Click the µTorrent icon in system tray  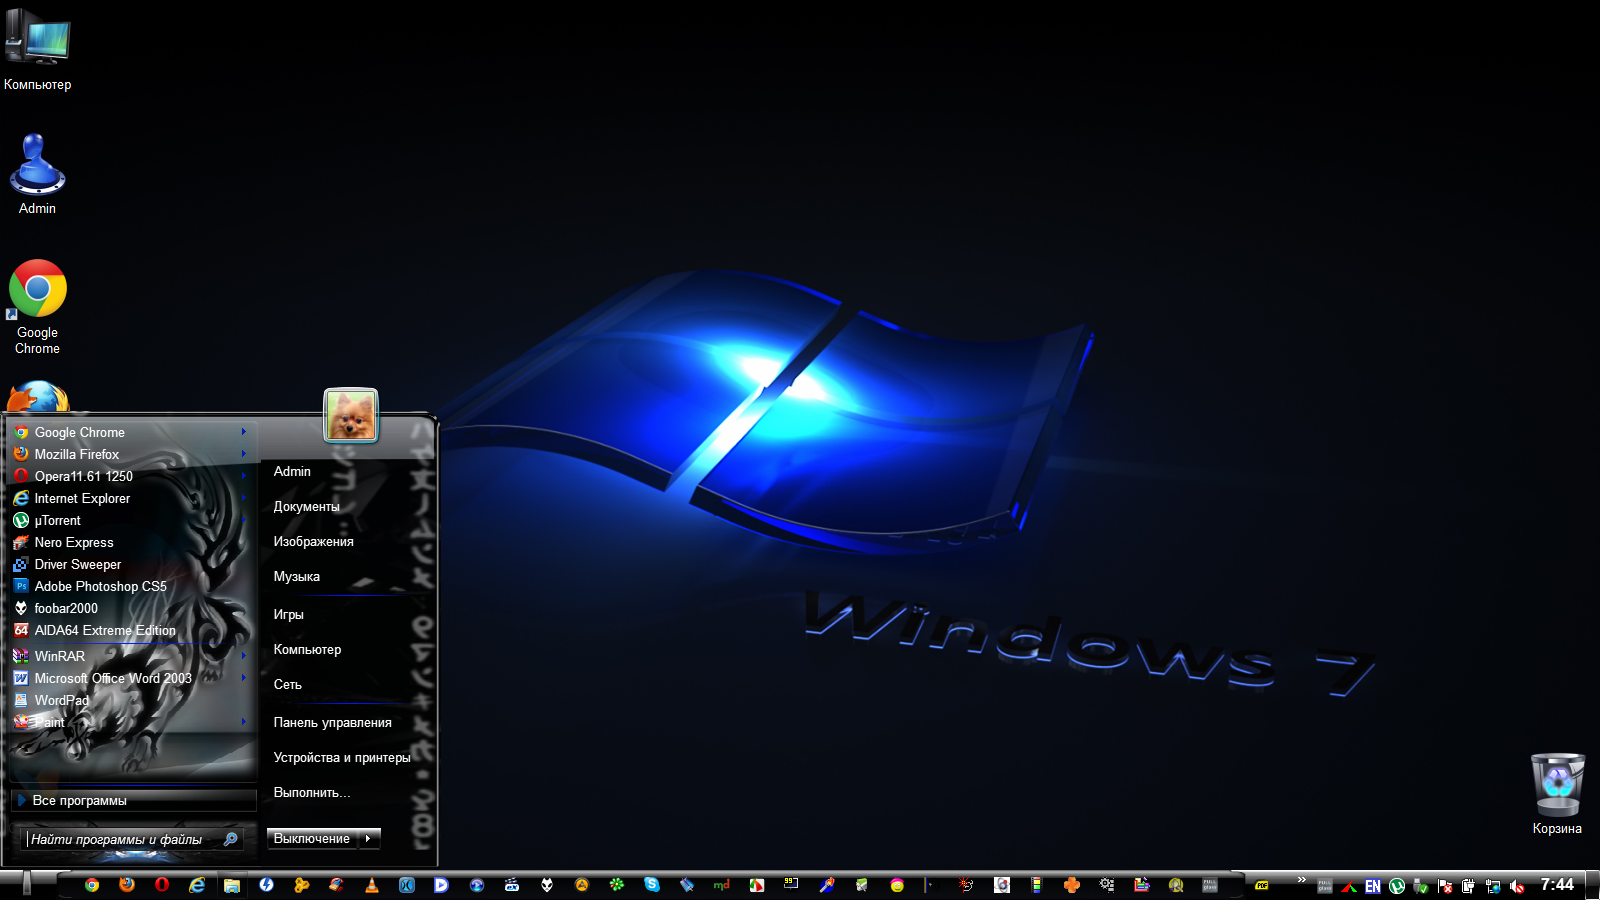[x=1397, y=886]
